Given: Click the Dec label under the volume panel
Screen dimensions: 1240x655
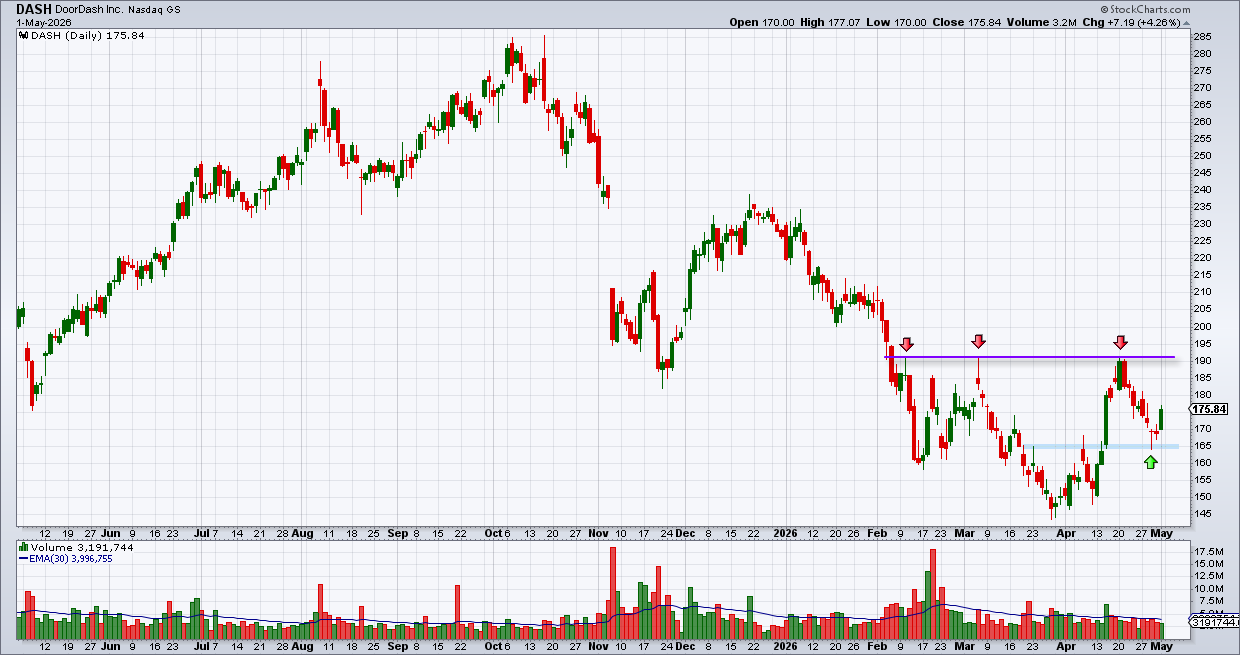Looking at the screenshot, I should tap(687, 647).
